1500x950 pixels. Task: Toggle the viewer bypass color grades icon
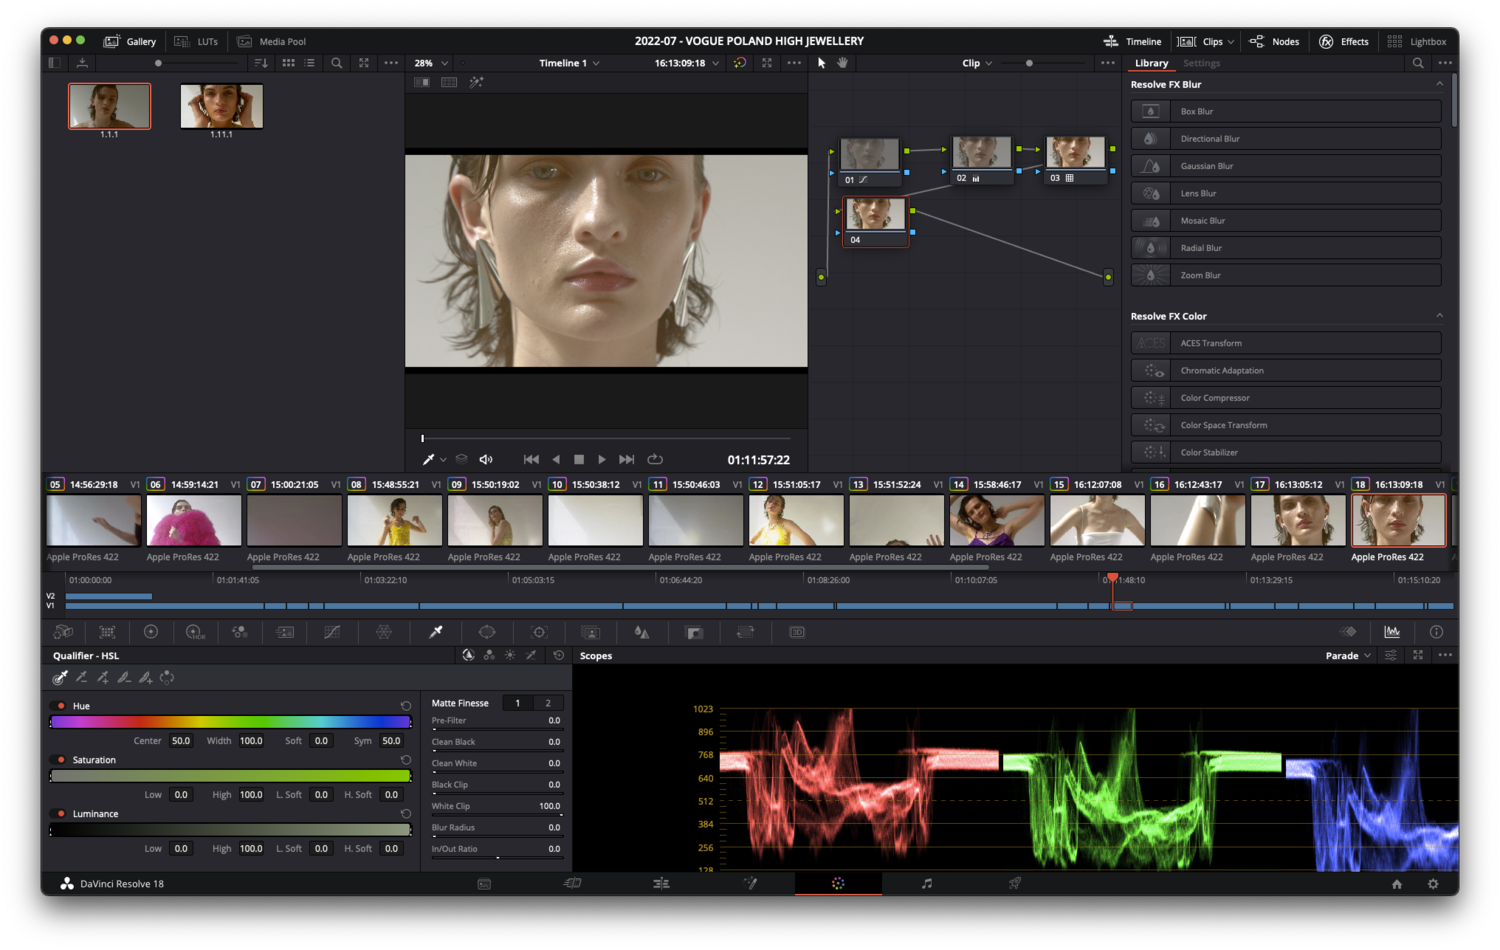pos(739,63)
